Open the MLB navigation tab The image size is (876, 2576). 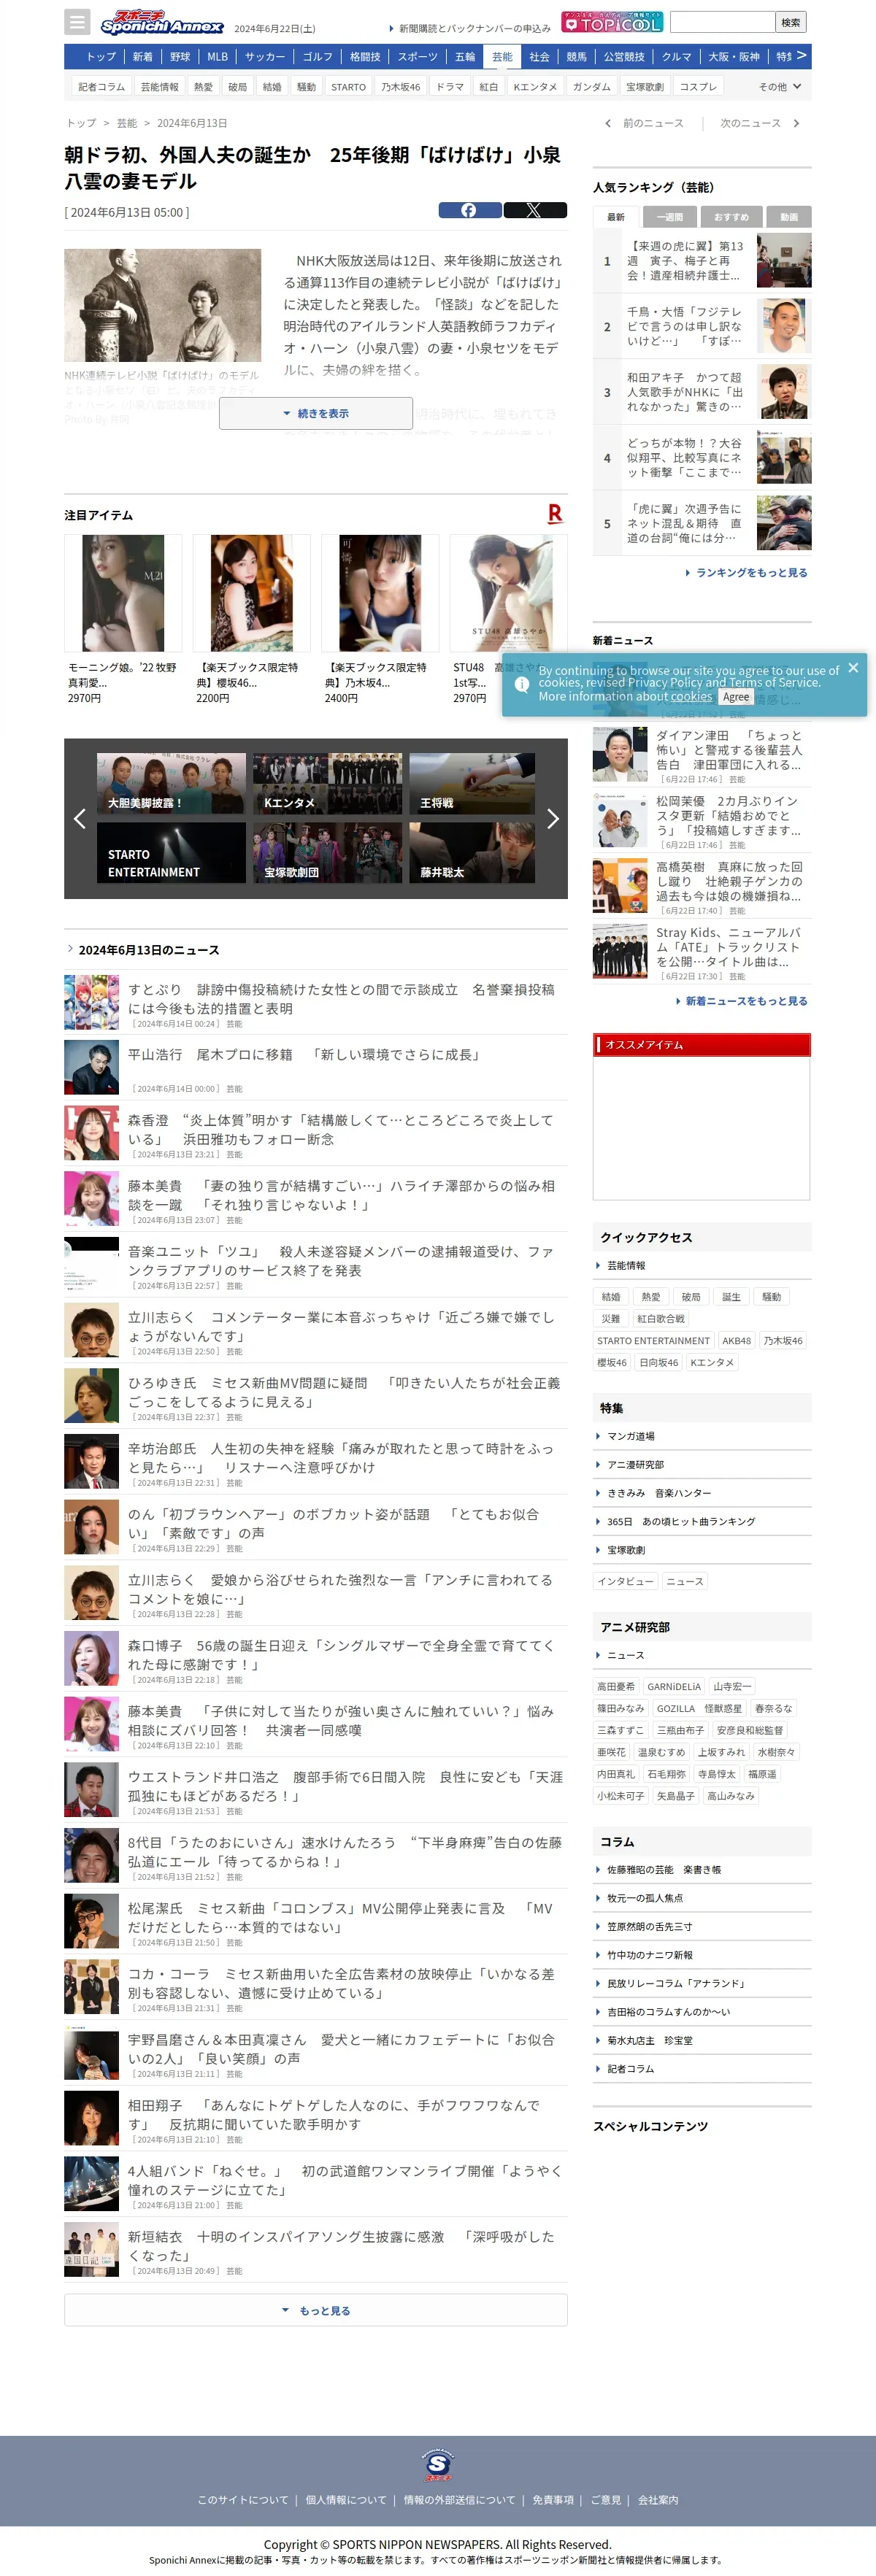(217, 57)
